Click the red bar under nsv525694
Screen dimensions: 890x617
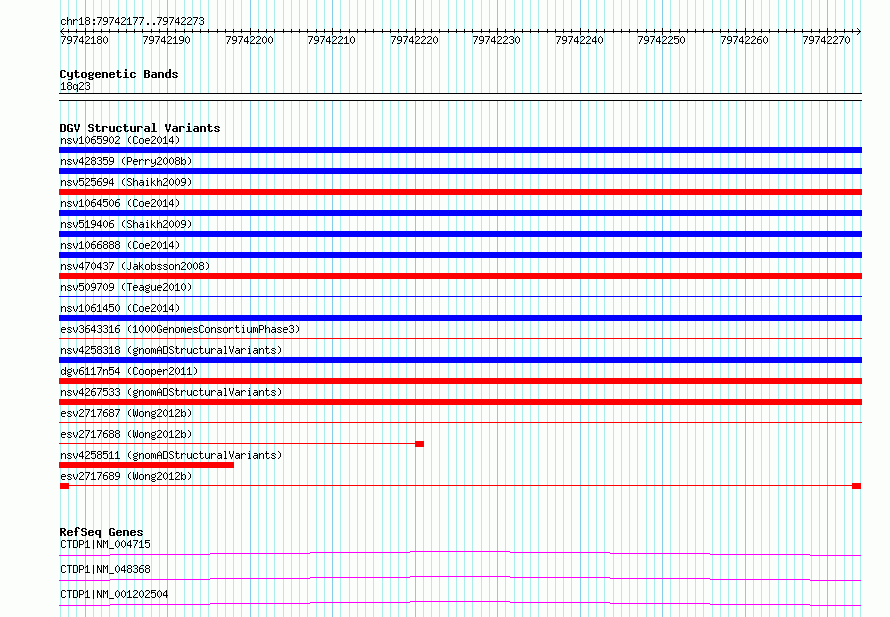(460, 192)
